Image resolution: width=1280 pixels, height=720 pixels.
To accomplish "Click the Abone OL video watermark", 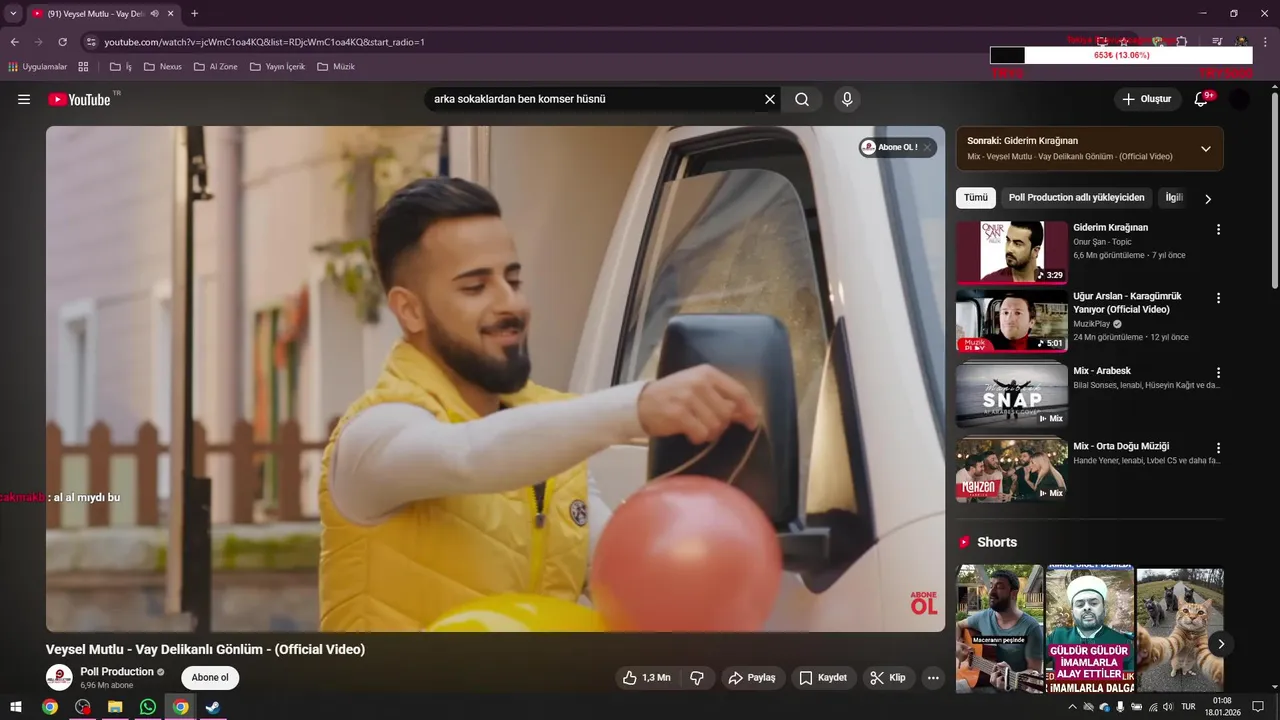I will (x=924, y=603).
